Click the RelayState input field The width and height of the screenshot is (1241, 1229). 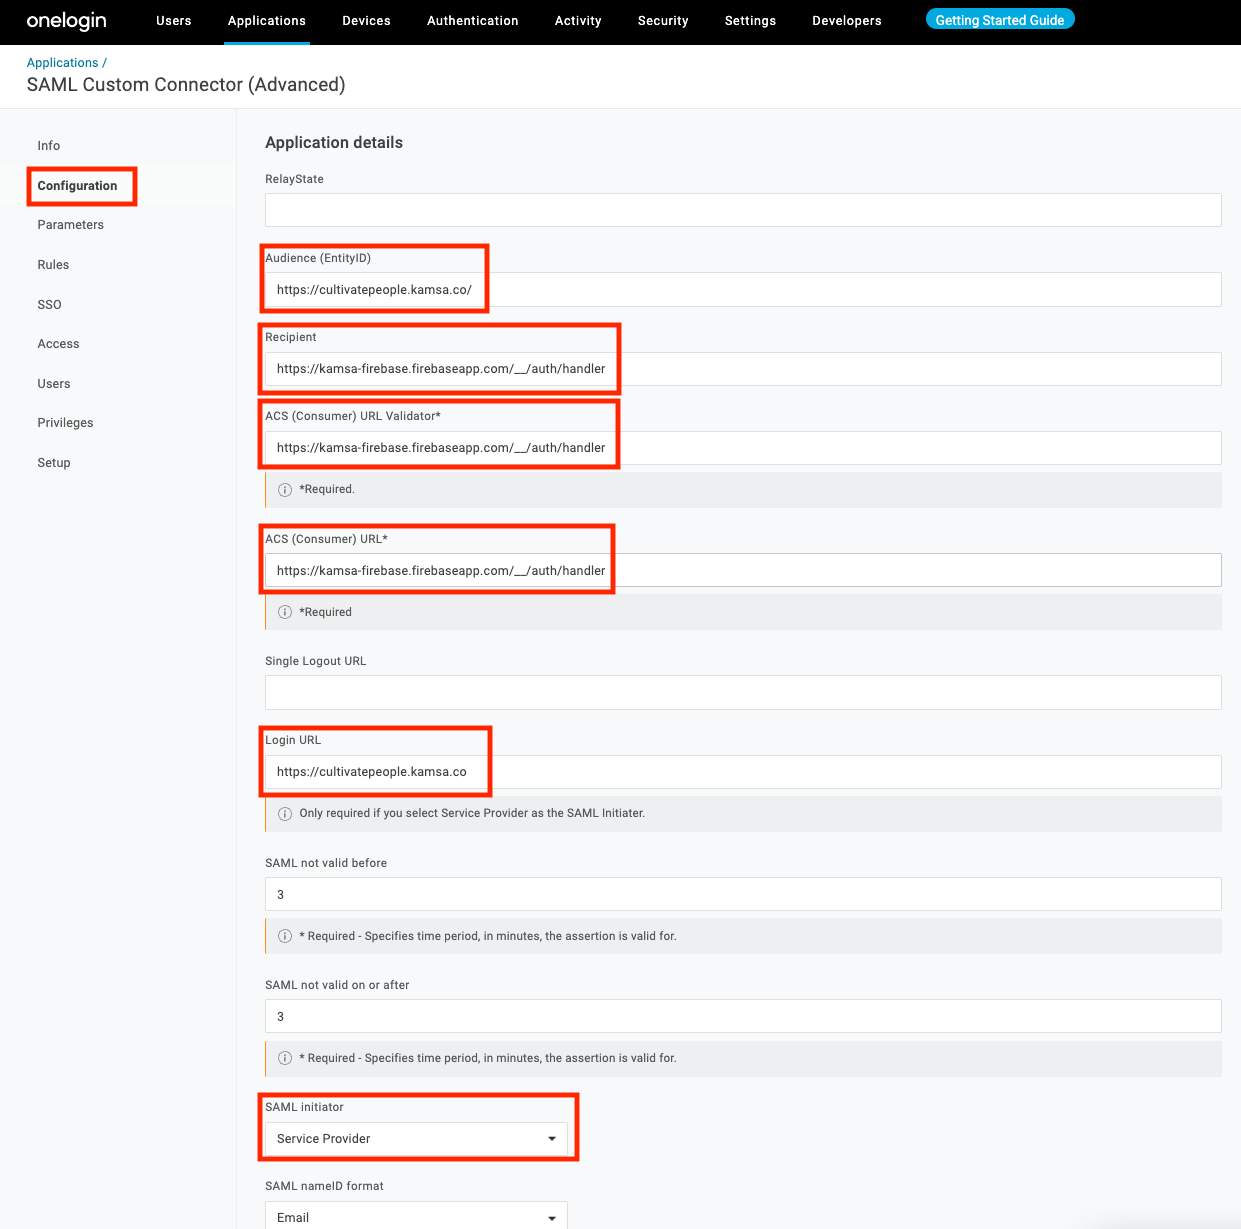[743, 210]
